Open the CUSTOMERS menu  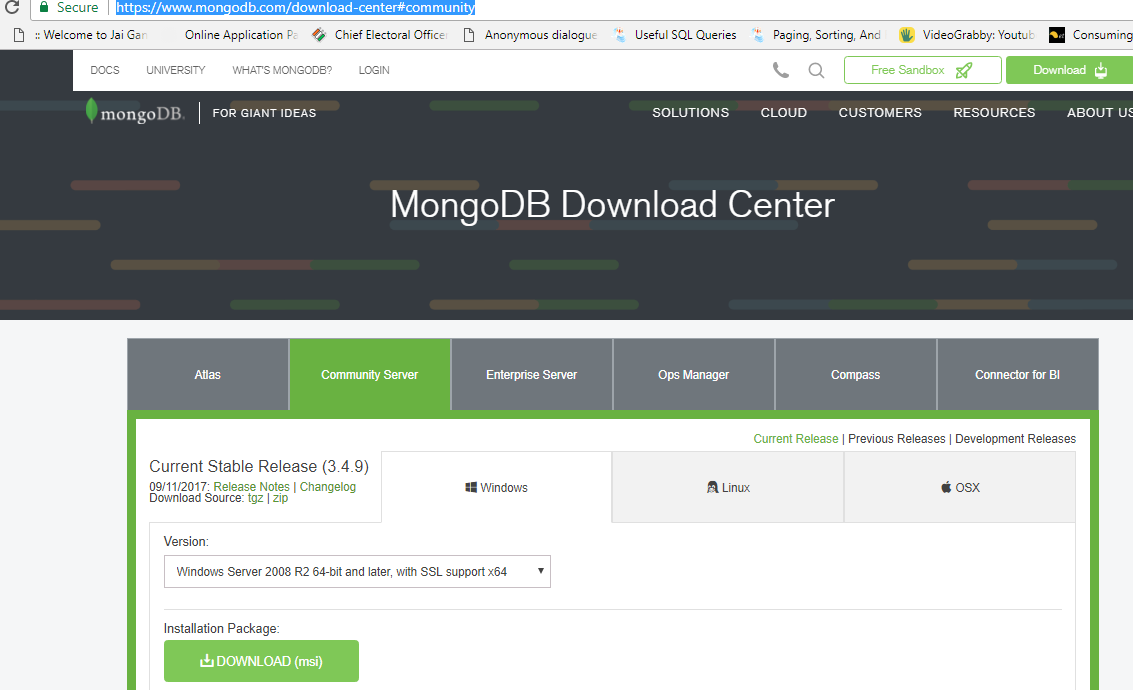[879, 113]
